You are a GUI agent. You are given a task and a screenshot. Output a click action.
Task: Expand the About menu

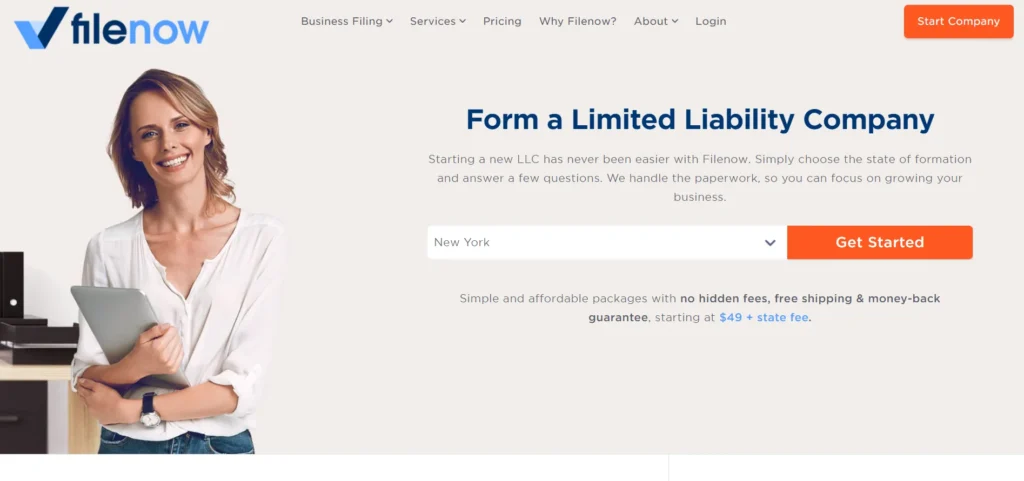click(x=650, y=21)
